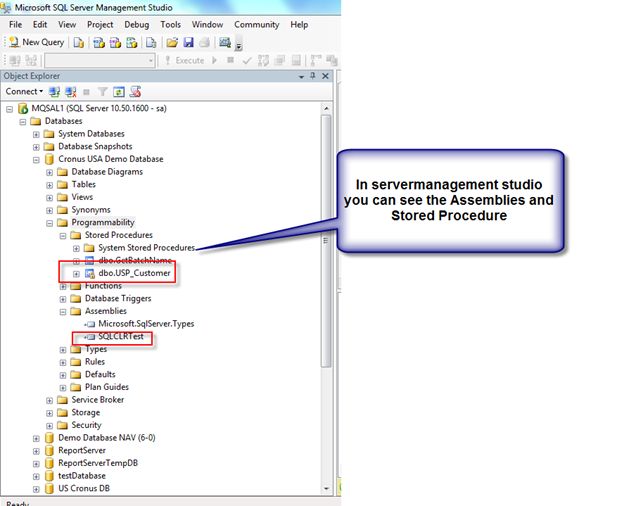This screenshot has width=624, height=506.
Task: Click the Debug play icon
Action: (214, 61)
